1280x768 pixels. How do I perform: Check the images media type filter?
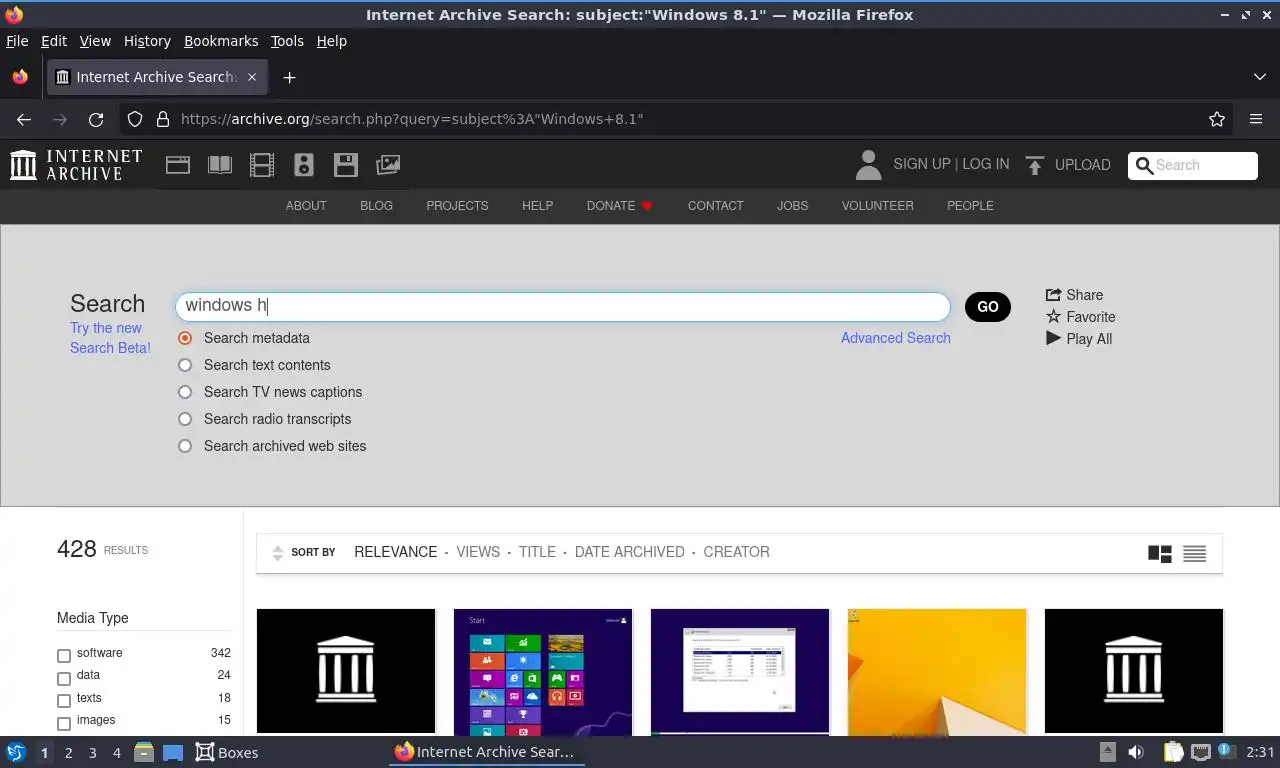click(64, 723)
